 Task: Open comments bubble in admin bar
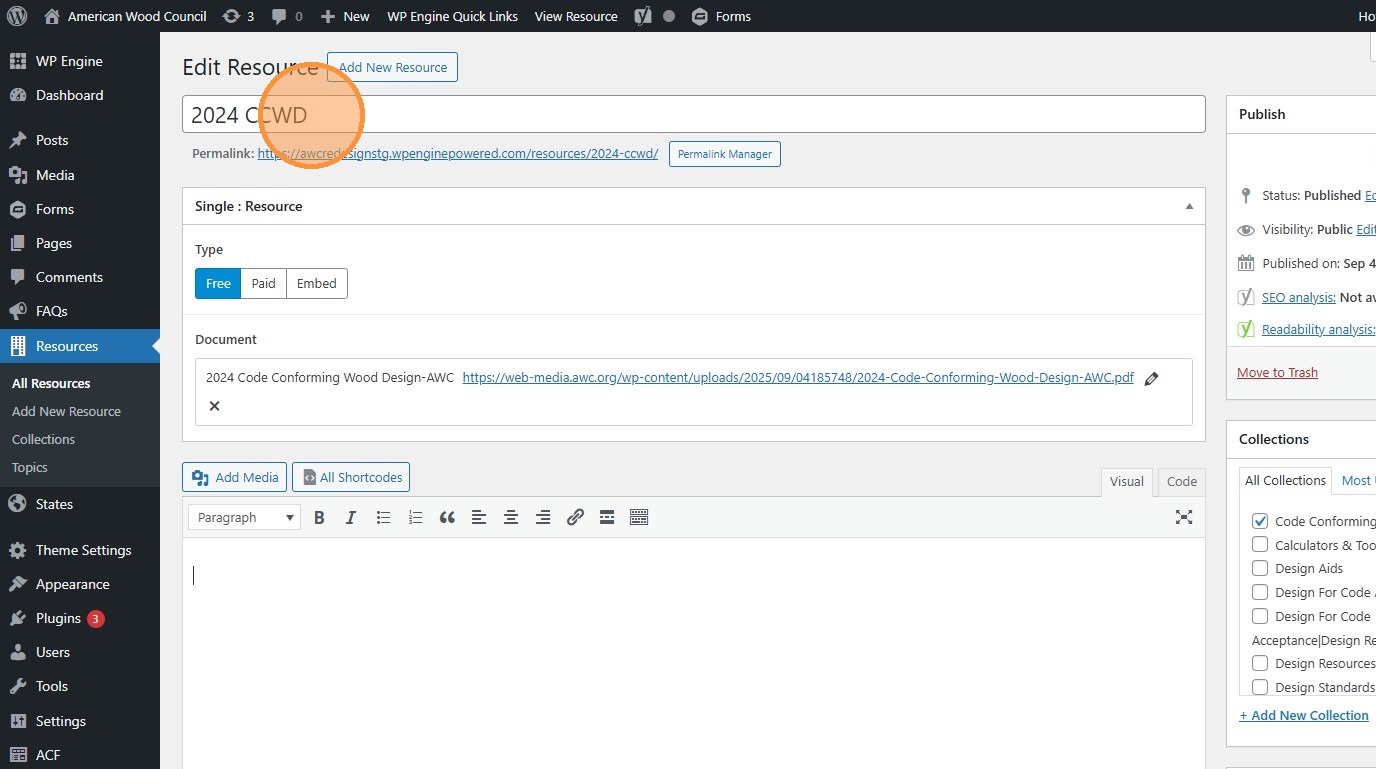tap(287, 16)
